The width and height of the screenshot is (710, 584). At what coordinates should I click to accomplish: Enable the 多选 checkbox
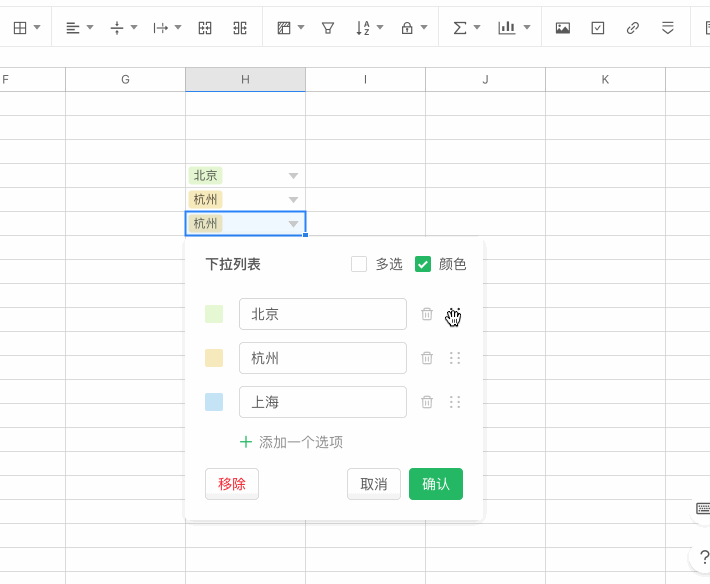coord(359,264)
